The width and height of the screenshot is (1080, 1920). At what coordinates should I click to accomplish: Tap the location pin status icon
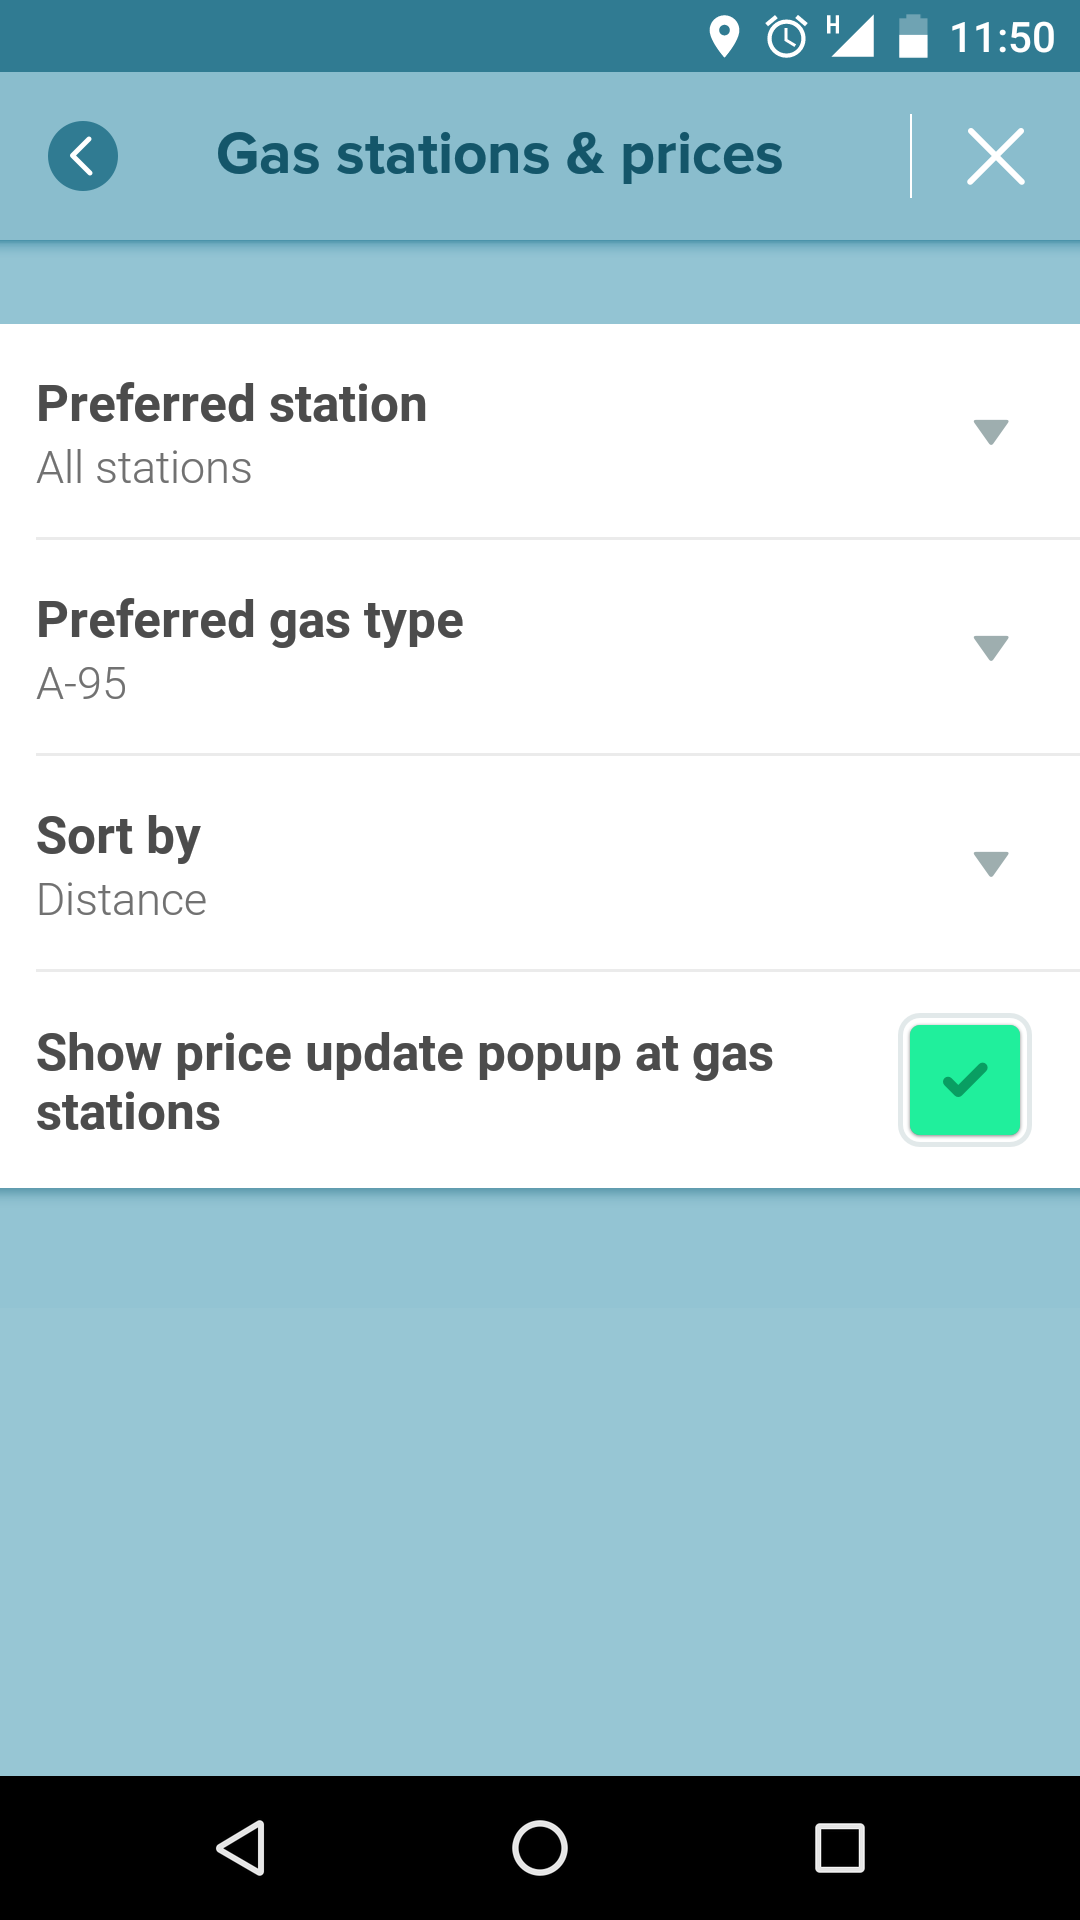723,37
